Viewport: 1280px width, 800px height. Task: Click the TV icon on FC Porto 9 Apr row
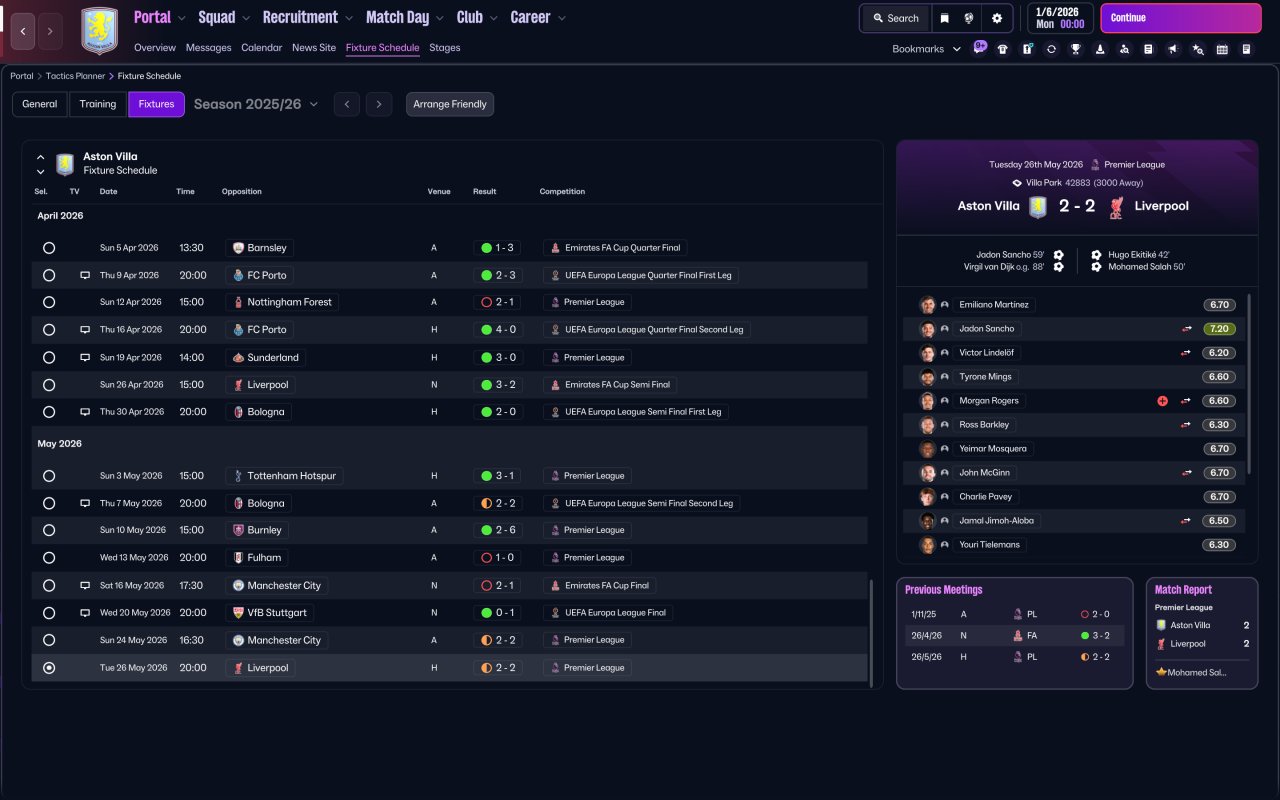(x=85, y=275)
